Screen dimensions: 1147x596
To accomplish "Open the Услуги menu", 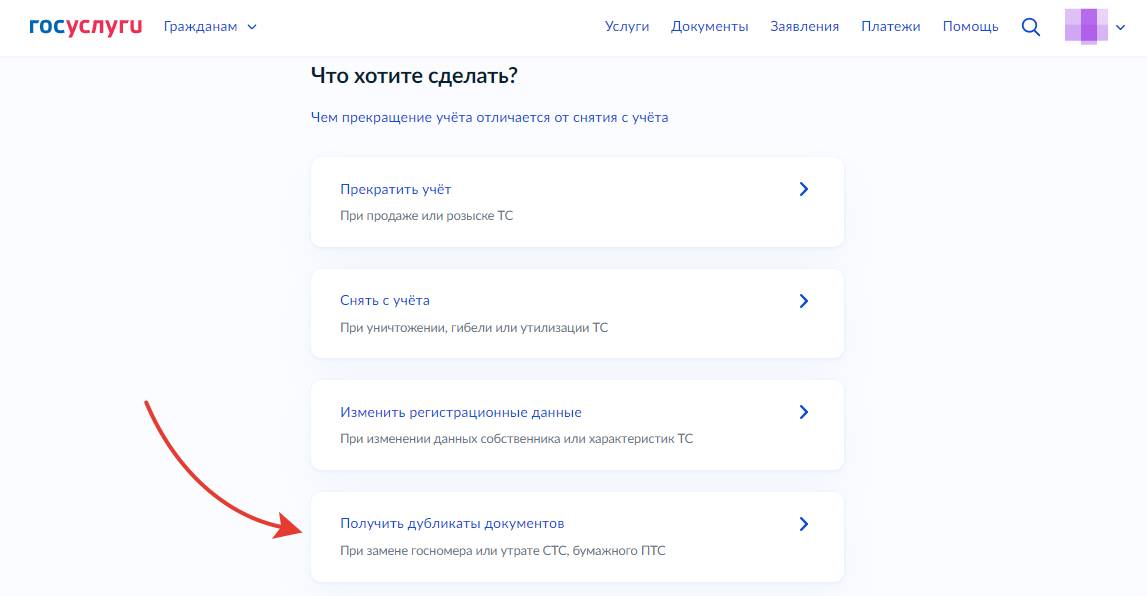I will tap(627, 27).
